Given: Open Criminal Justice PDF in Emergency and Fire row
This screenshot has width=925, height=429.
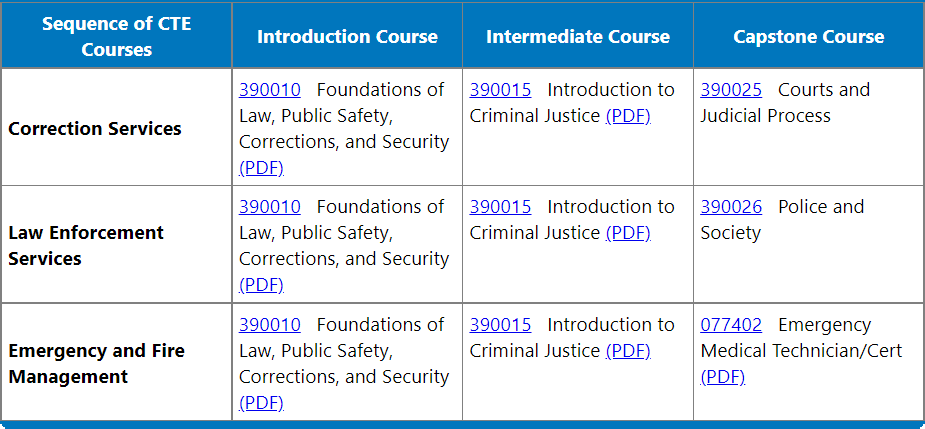Looking at the screenshot, I should click(628, 351).
